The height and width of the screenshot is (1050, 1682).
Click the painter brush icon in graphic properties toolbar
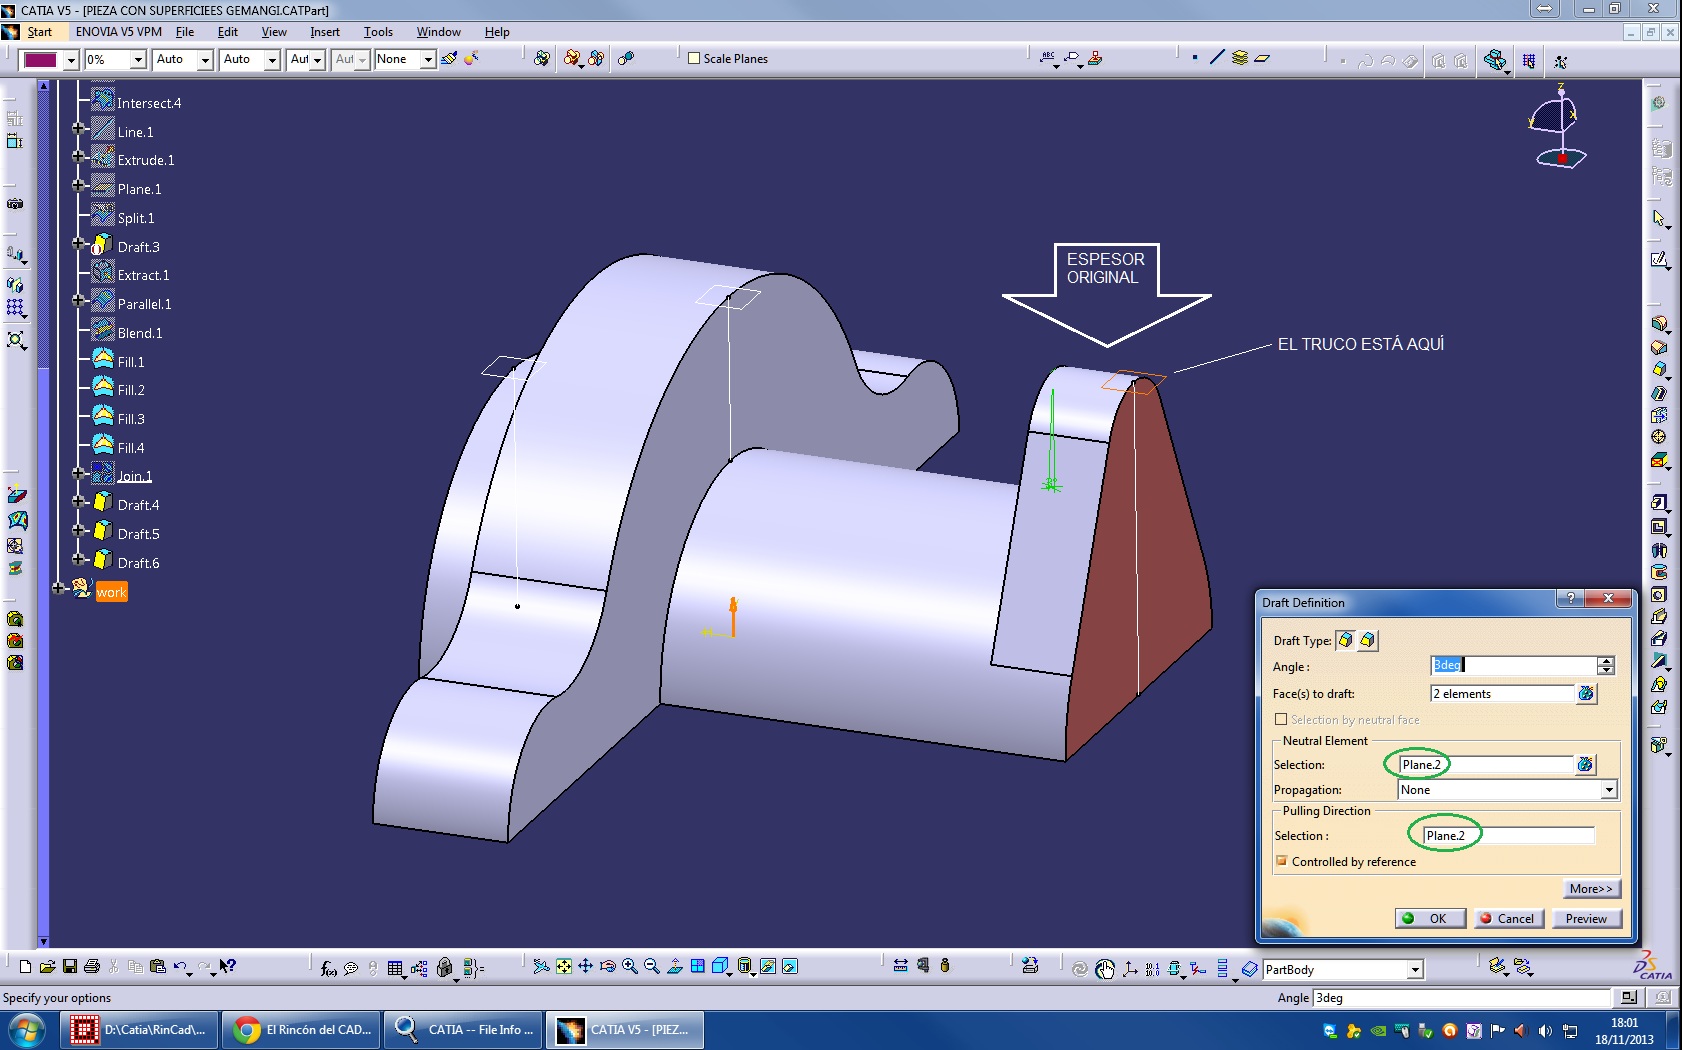(x=449, y=58)
